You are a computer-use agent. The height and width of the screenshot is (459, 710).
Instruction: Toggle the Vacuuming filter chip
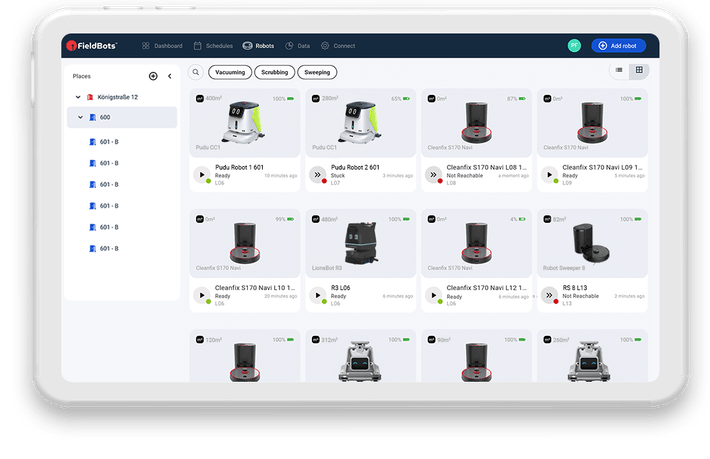tap(230, 73)
